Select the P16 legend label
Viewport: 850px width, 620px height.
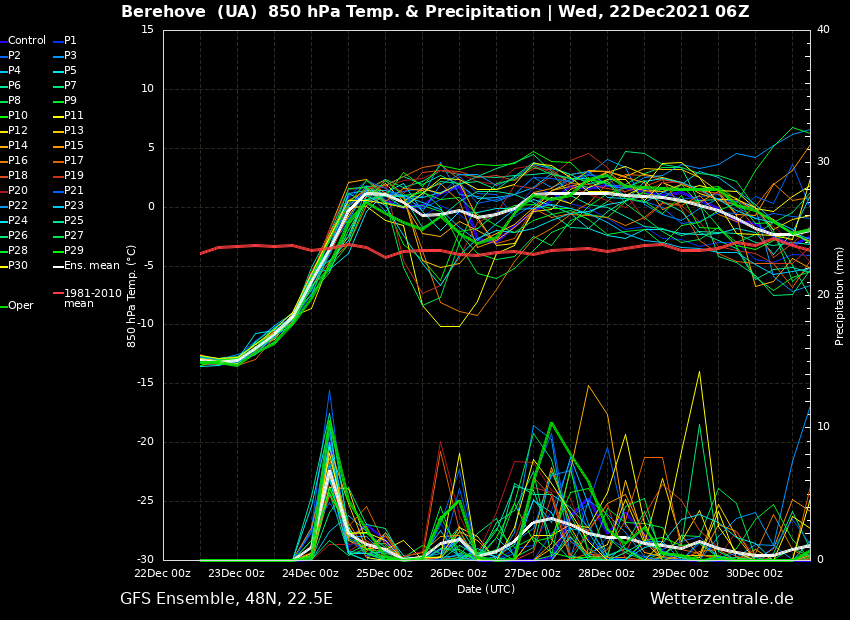tap(18, 161)
